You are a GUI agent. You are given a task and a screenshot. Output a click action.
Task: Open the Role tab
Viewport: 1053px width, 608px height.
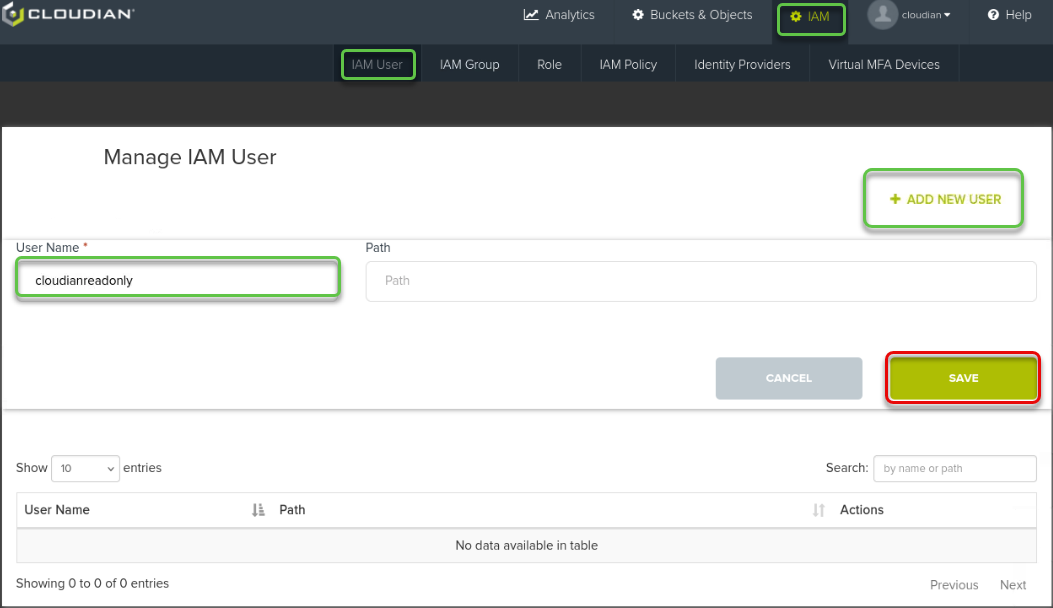pyautogui.click(x=549, y=64)
